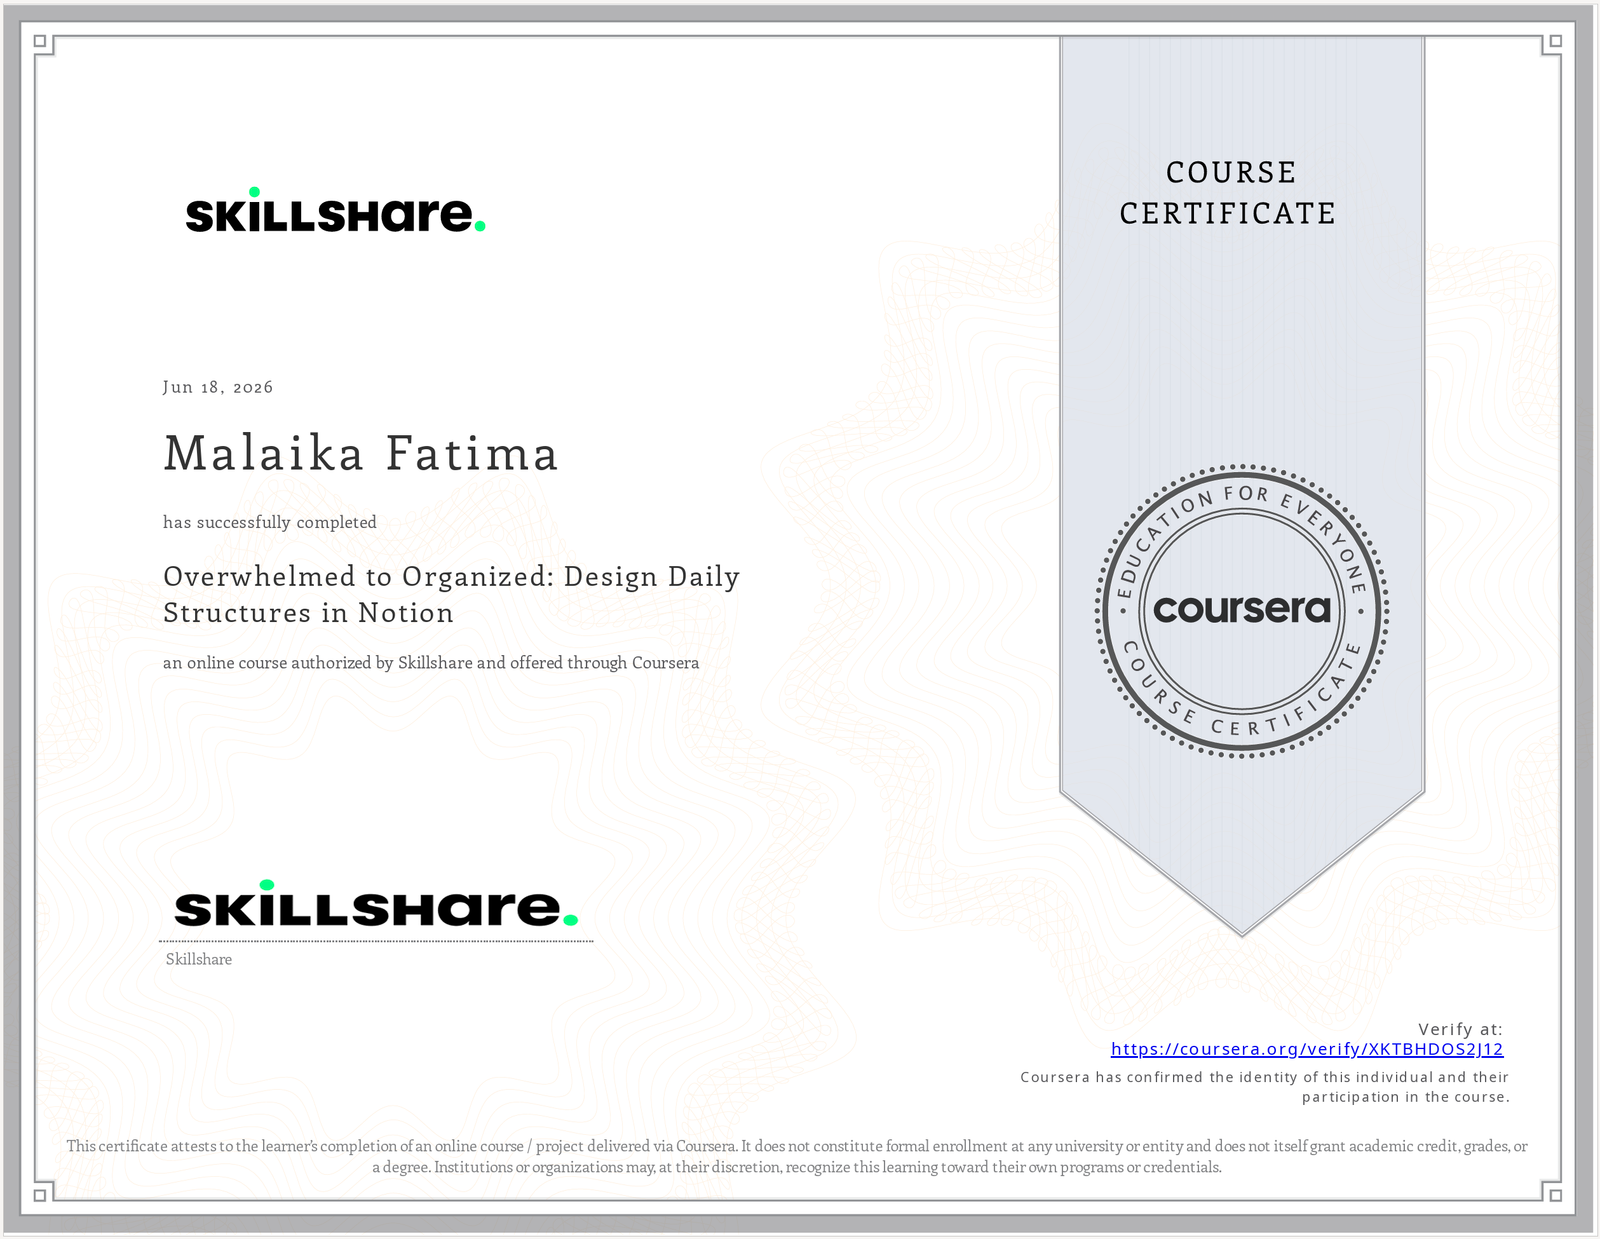Screen dimensions: 1600x1239
Task: Click the top-right corner ornament
Action: click(1553, 43)
